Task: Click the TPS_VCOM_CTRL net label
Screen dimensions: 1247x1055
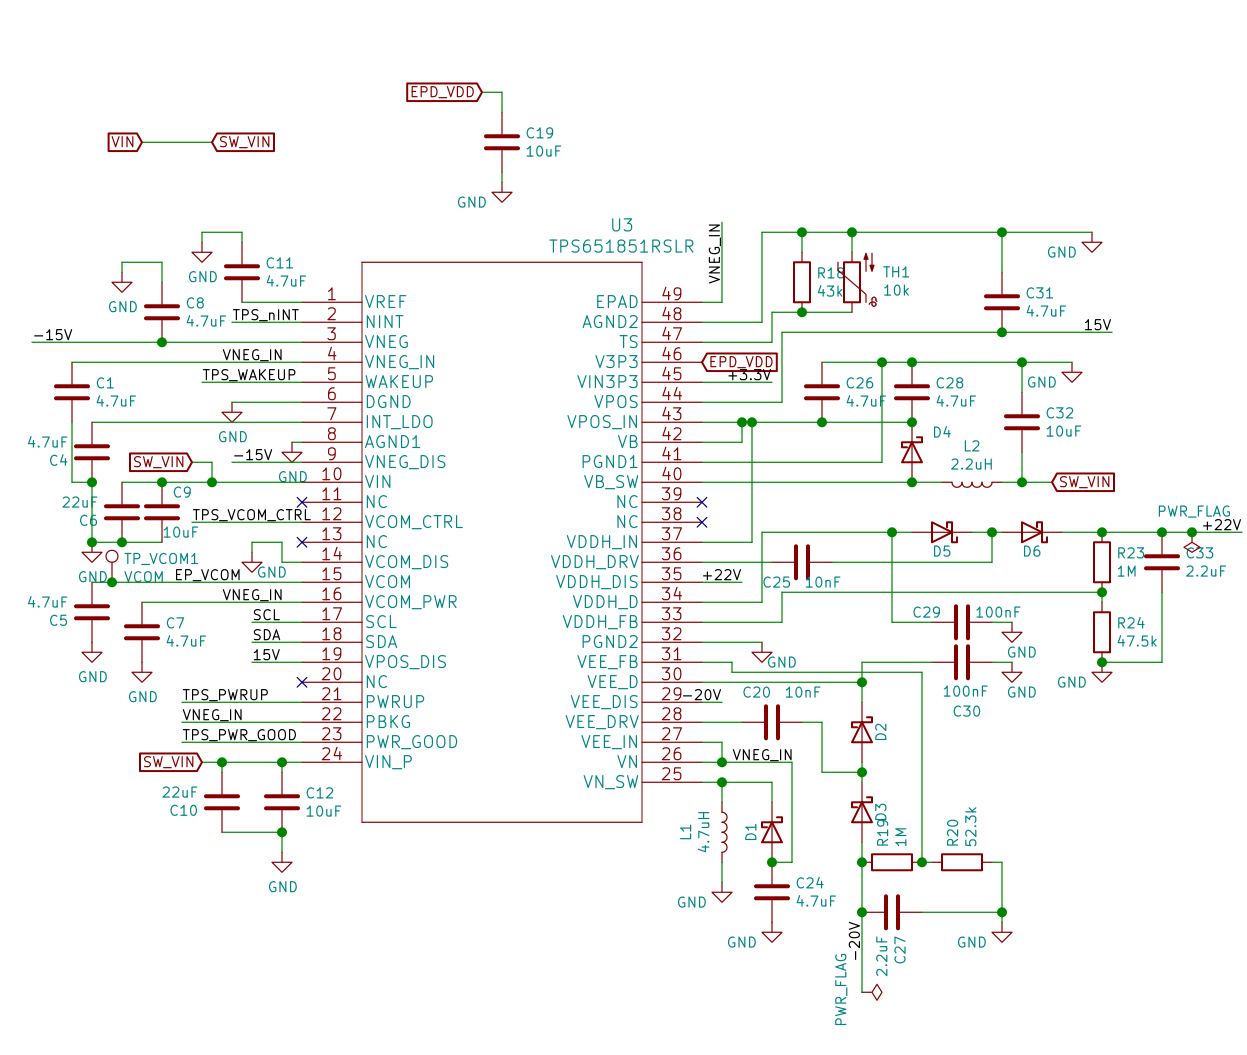Action: [x=252, y=515]
